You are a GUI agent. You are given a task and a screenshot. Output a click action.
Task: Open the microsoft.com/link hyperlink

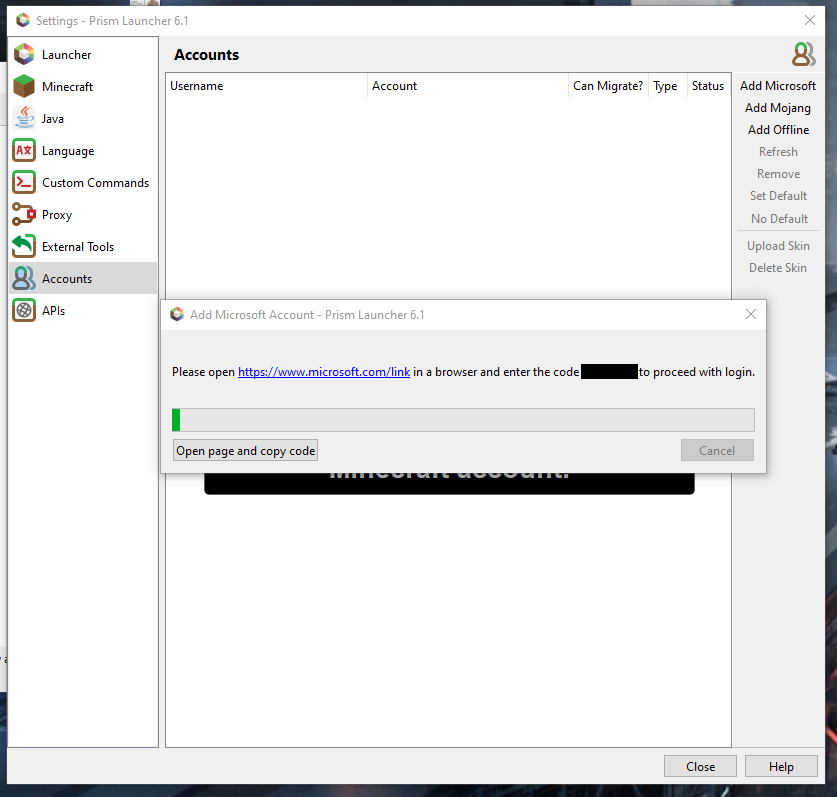(x=324, y=371)
